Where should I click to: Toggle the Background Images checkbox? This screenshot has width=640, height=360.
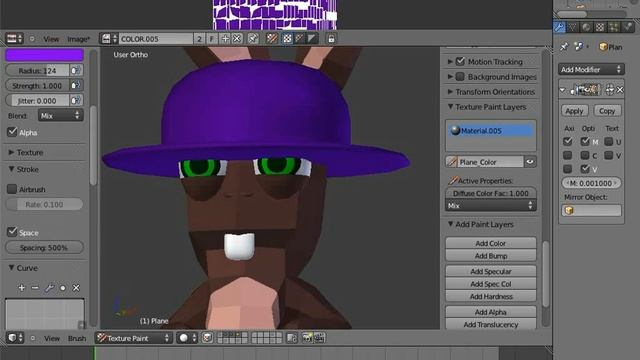460,77
